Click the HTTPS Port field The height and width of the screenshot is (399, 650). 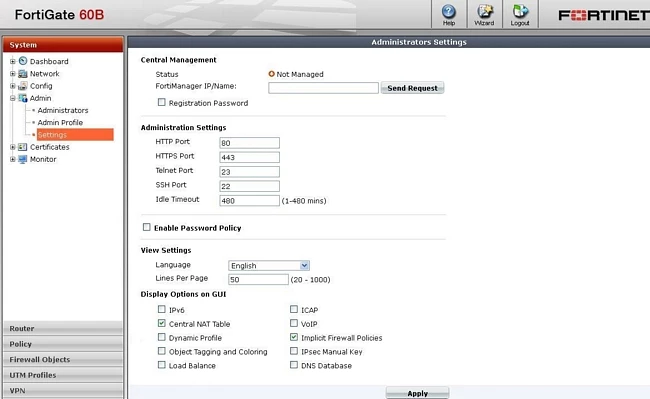pyautogui.click(x=250, y=157)
